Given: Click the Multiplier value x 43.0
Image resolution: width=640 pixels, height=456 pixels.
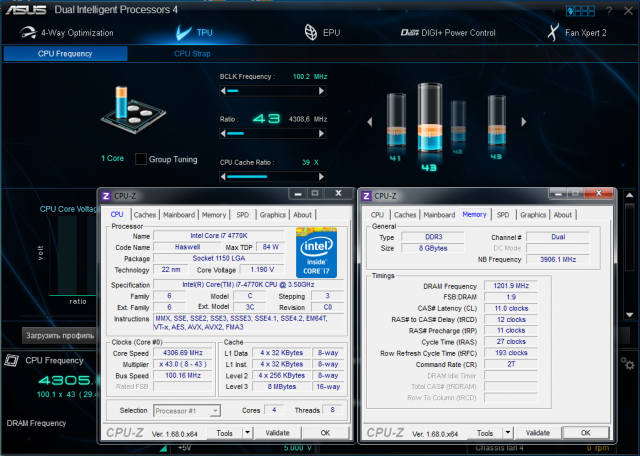Looking at the screenshot, I should pyautogui.click(x=182, y=364).
